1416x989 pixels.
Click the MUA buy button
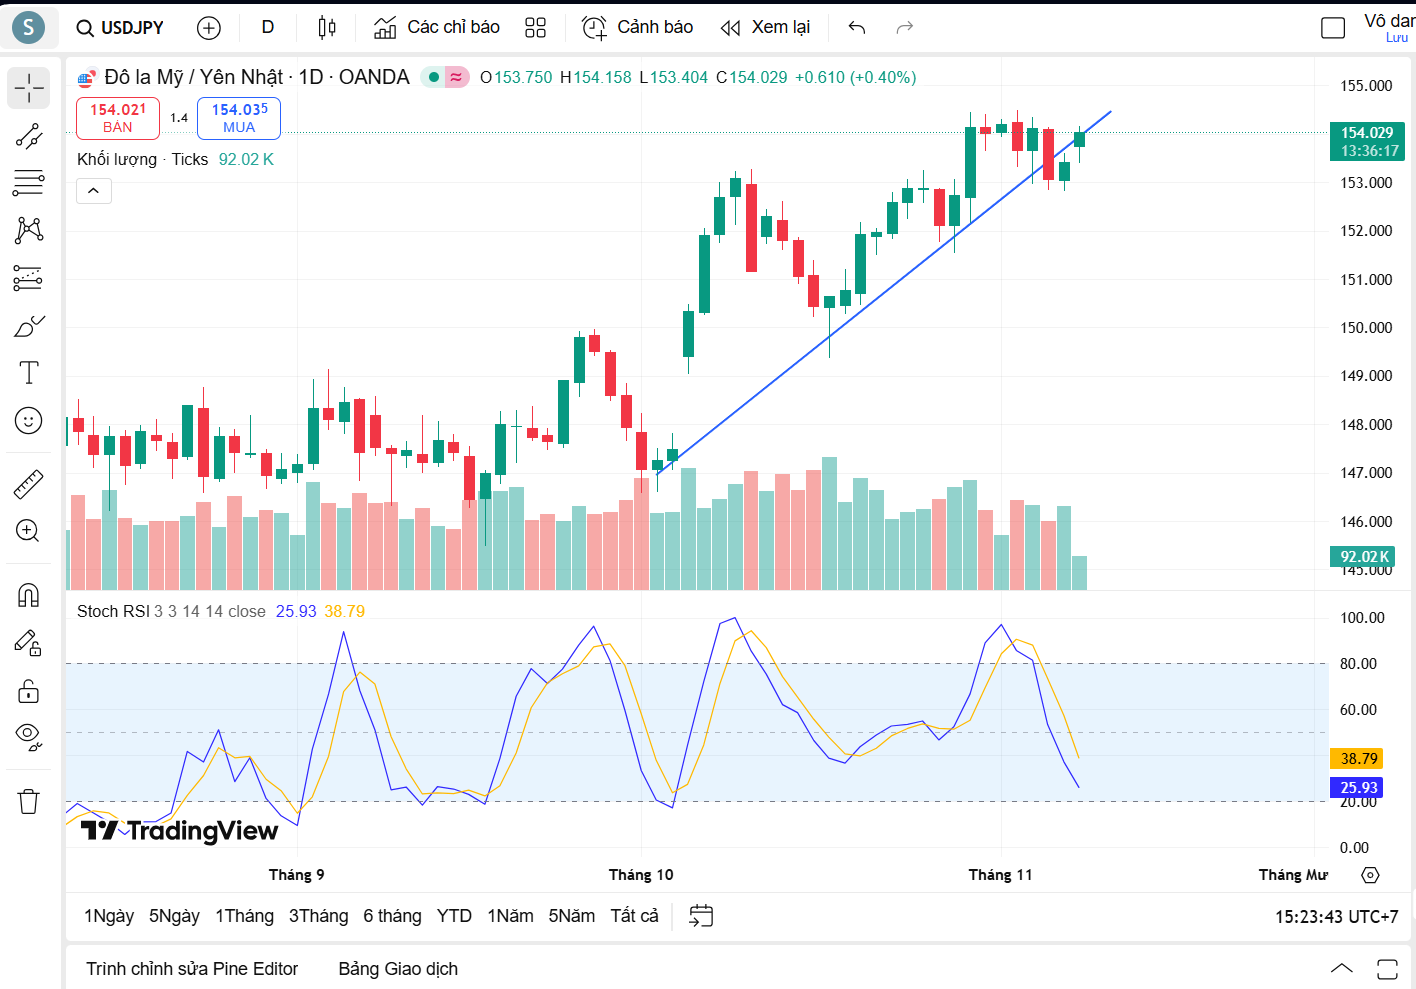click(239, 117)
